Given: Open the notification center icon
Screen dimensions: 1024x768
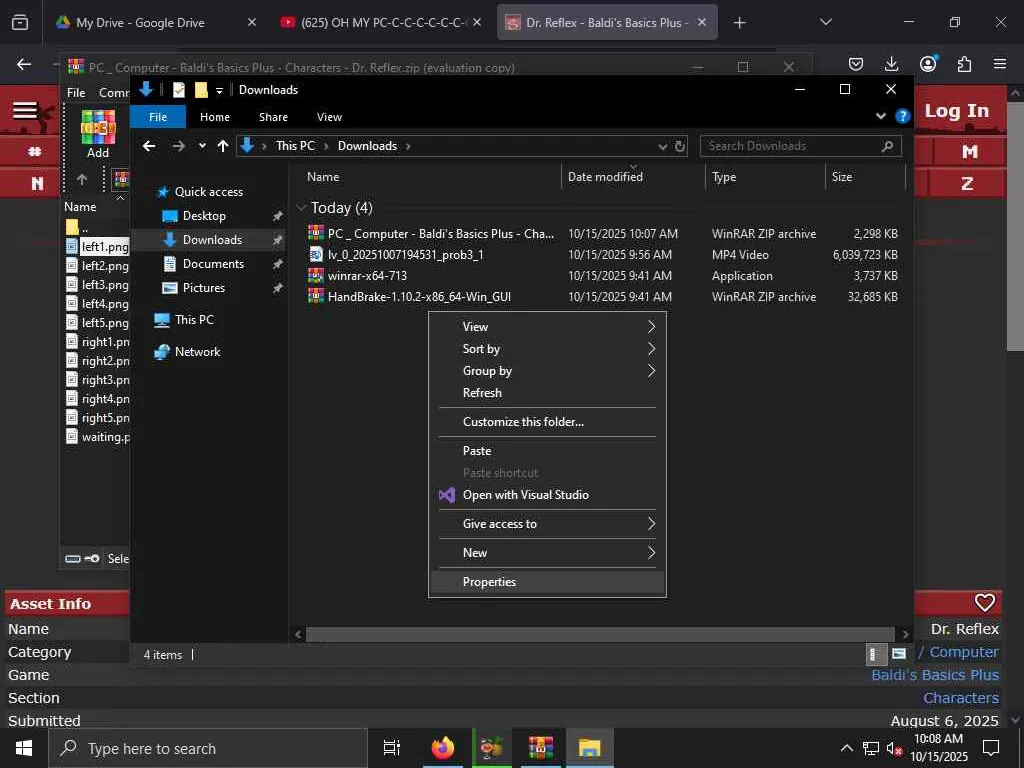Looking at the screenshot, I should pos(991,748).
